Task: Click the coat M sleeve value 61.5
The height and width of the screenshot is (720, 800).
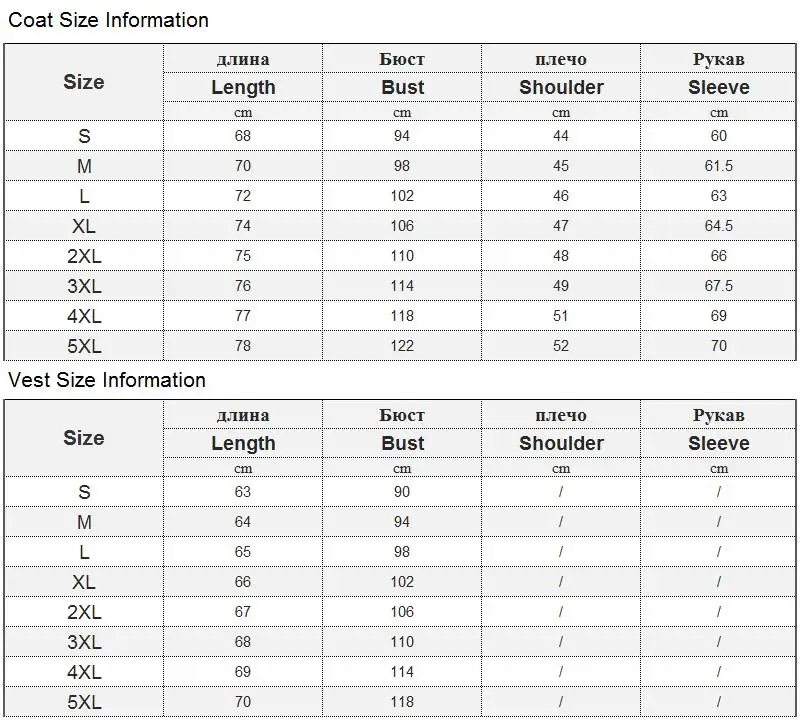Action: tap(718, 166)
